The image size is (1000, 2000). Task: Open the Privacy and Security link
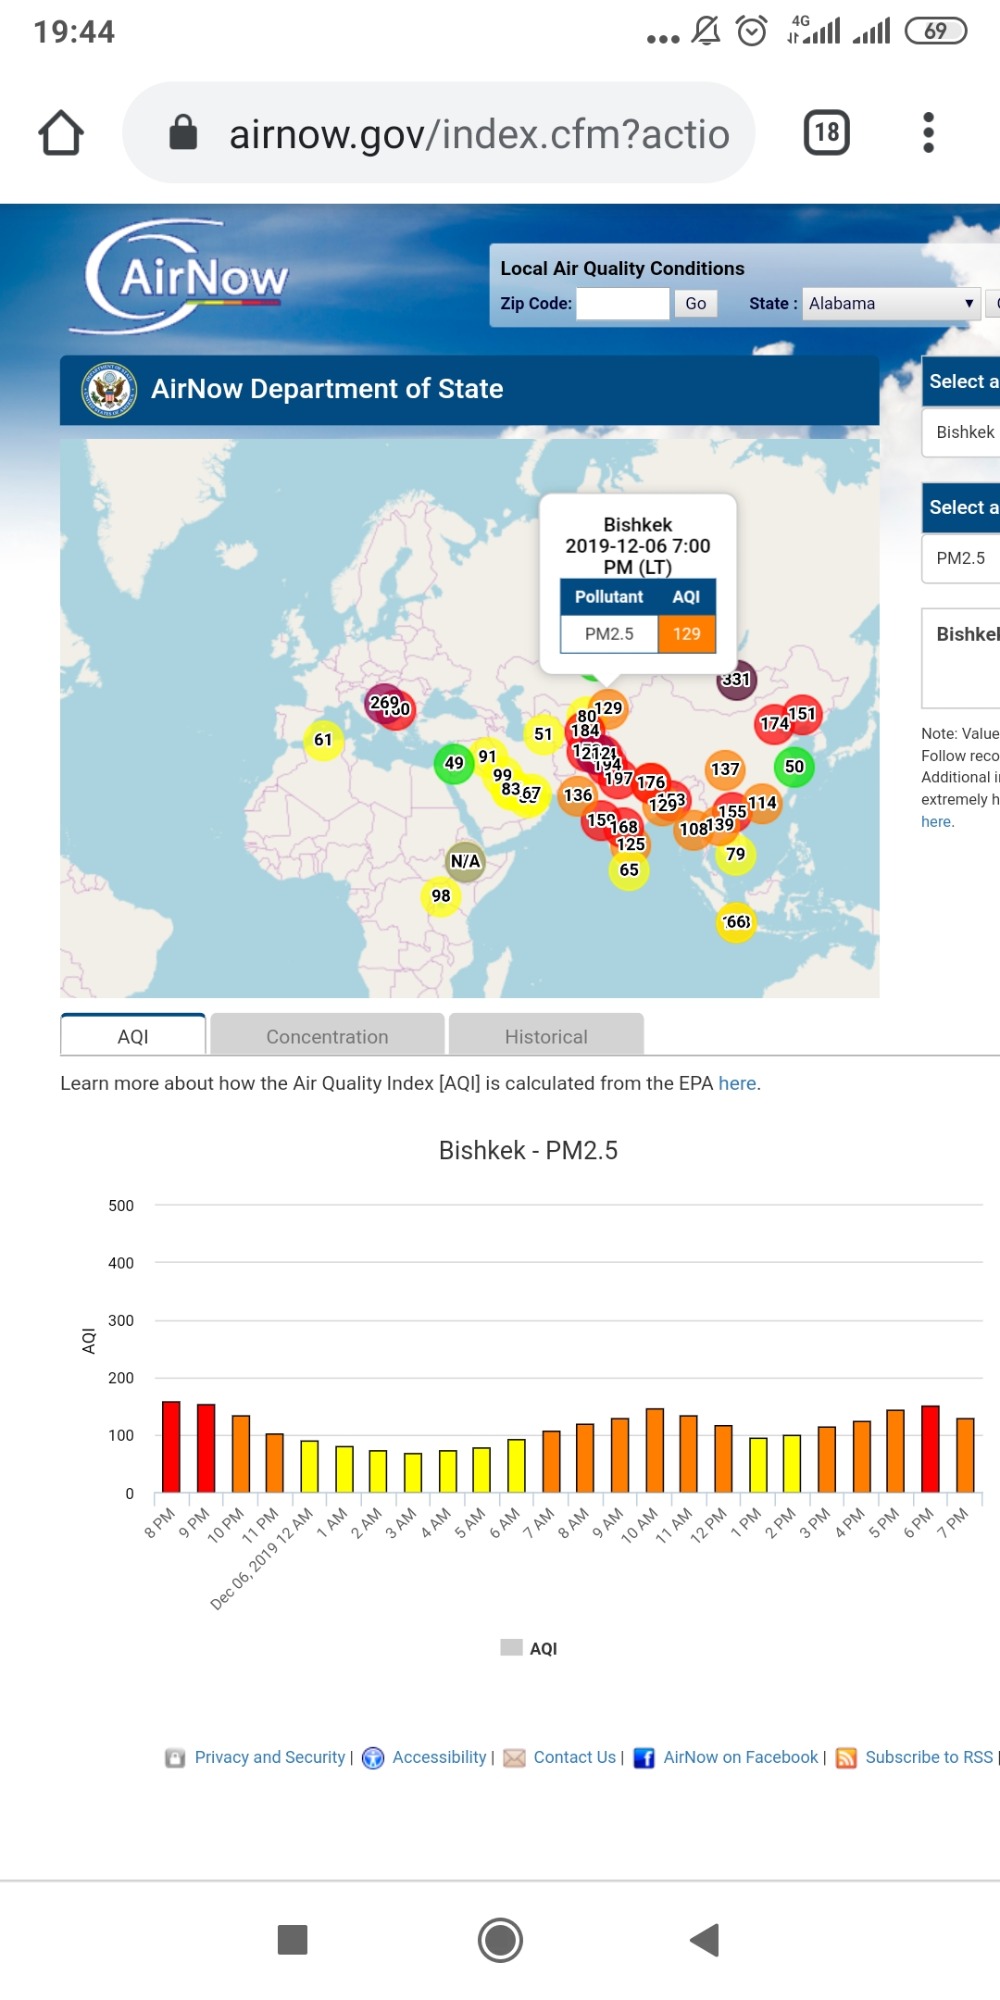click(269, 1758)
